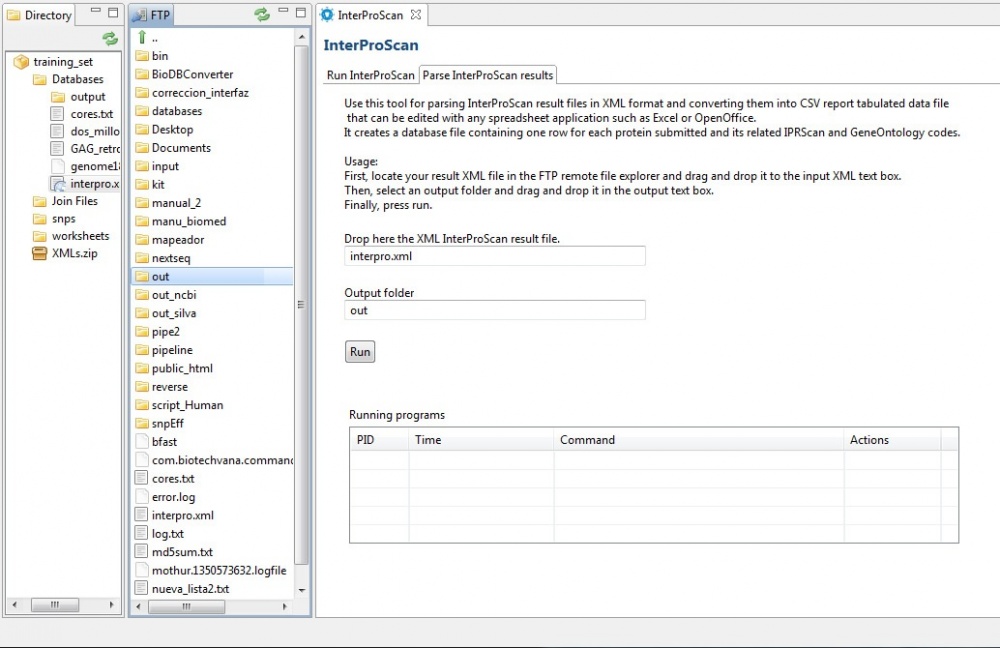Click the Output folder text field
The height and width of the screenshot is (648, 1000).
click(495, 311)
